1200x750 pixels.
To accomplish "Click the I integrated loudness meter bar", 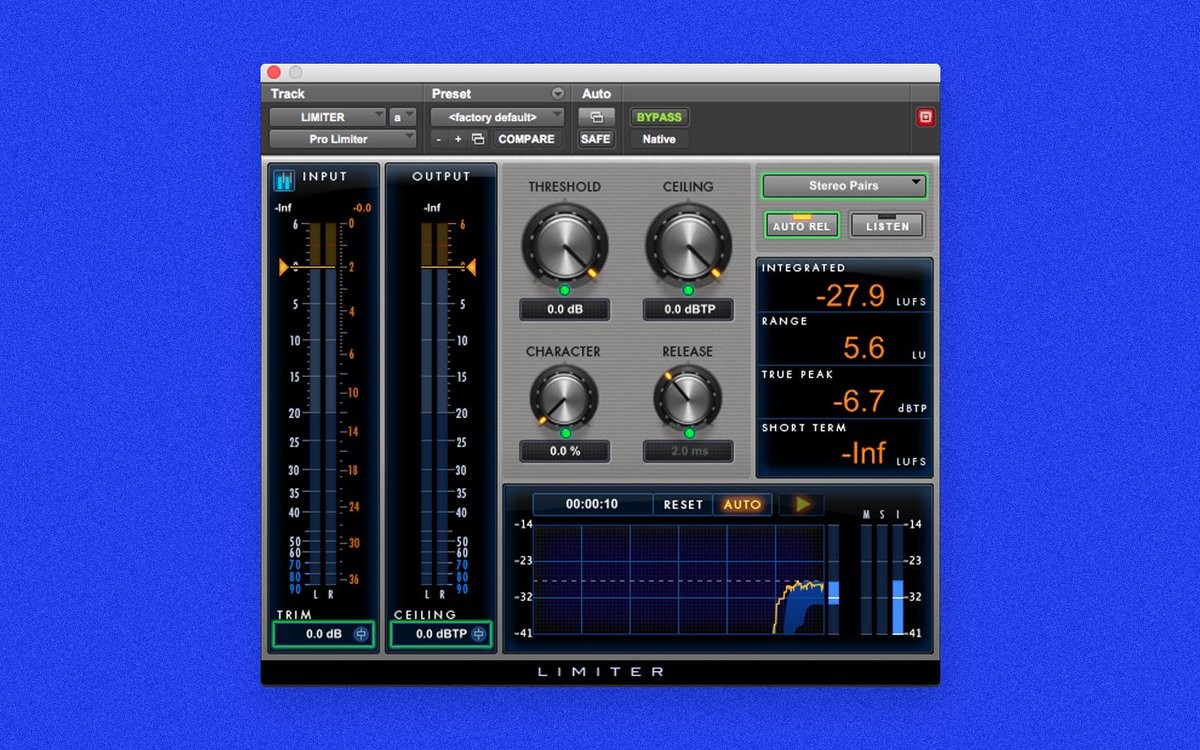I will [897, 579].
